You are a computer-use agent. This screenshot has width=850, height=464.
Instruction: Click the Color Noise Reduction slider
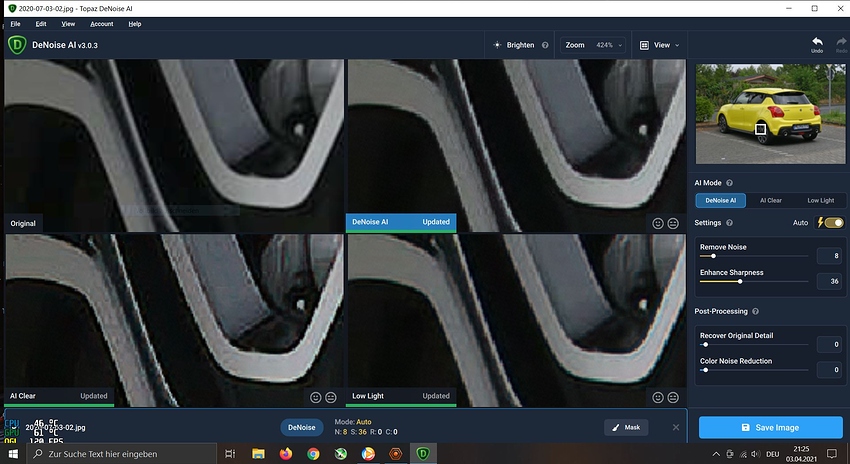[754, 370]
